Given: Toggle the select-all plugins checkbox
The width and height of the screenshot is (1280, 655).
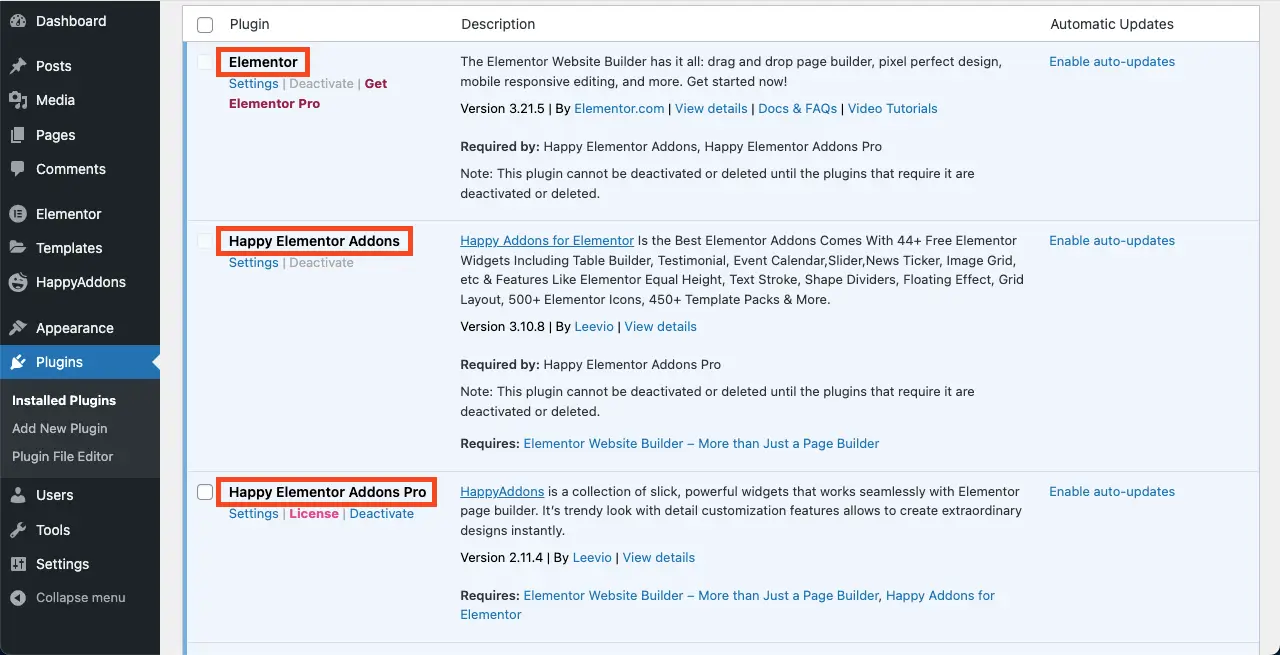Looking at the screenshot, I should 205,25.
